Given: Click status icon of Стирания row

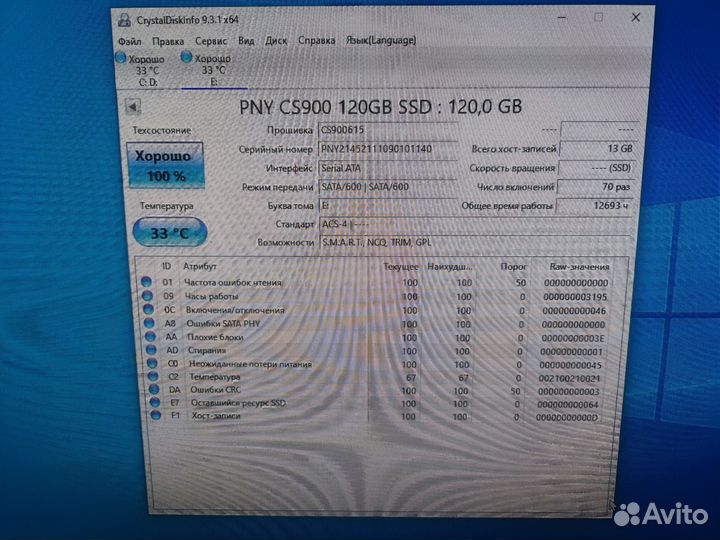Looking at the screenshot, I should [x=151, y=350].
